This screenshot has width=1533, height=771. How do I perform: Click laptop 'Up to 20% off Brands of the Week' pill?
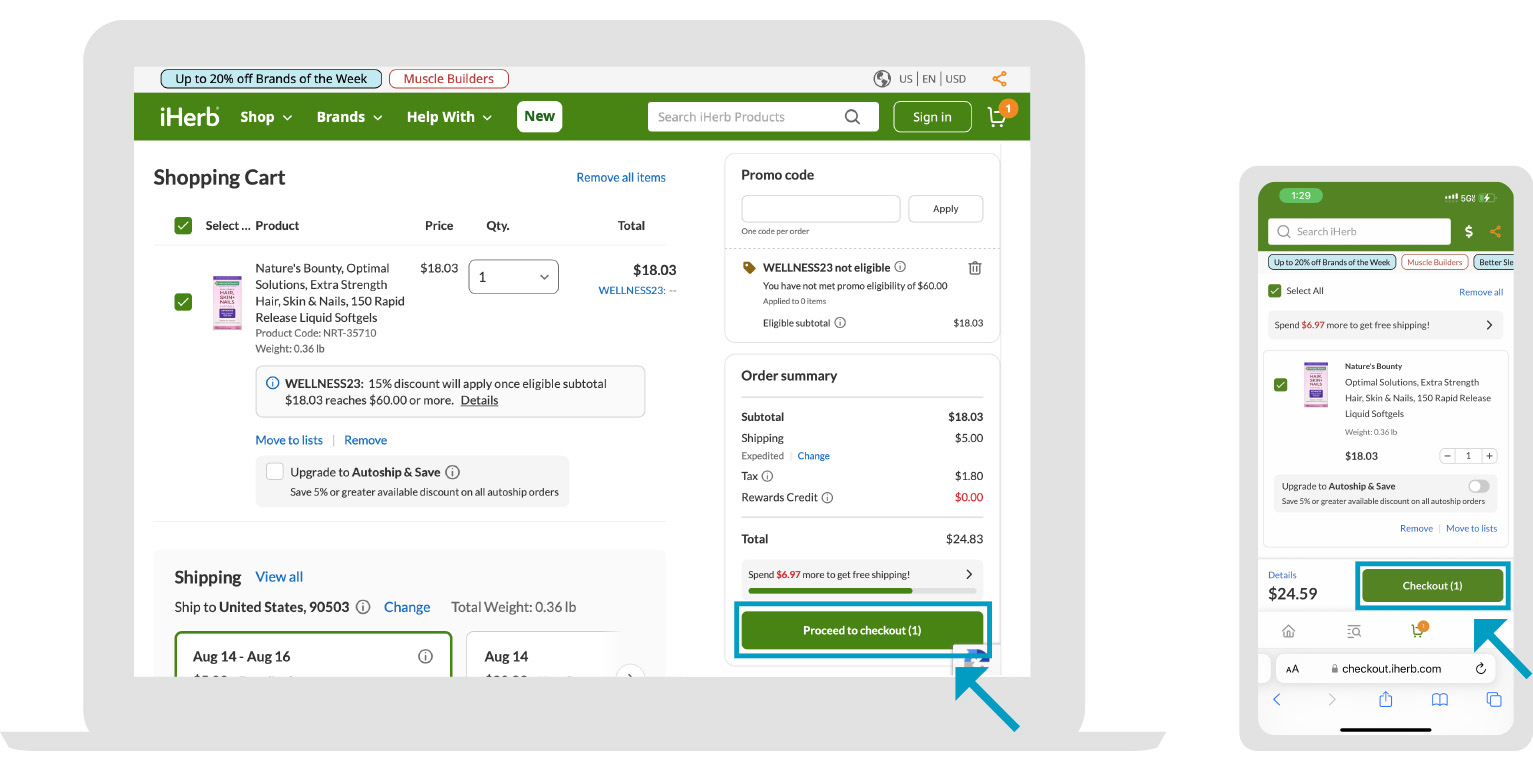pyautogui.click(x=271, y=79)
